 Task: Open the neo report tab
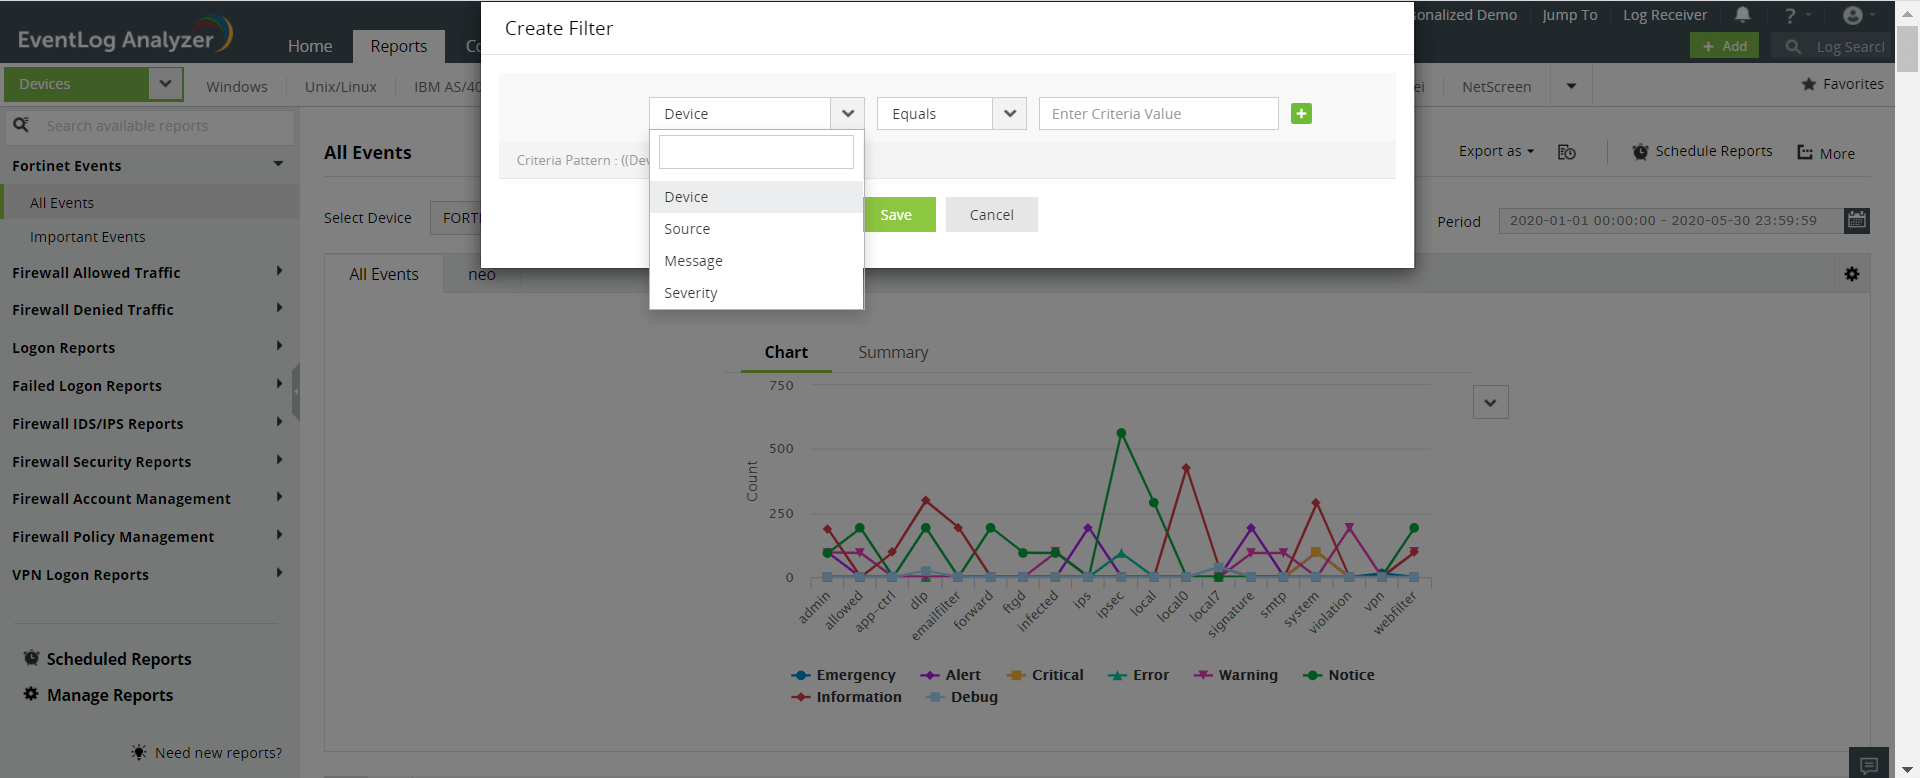pyautogui.click(x=482, y=274)
